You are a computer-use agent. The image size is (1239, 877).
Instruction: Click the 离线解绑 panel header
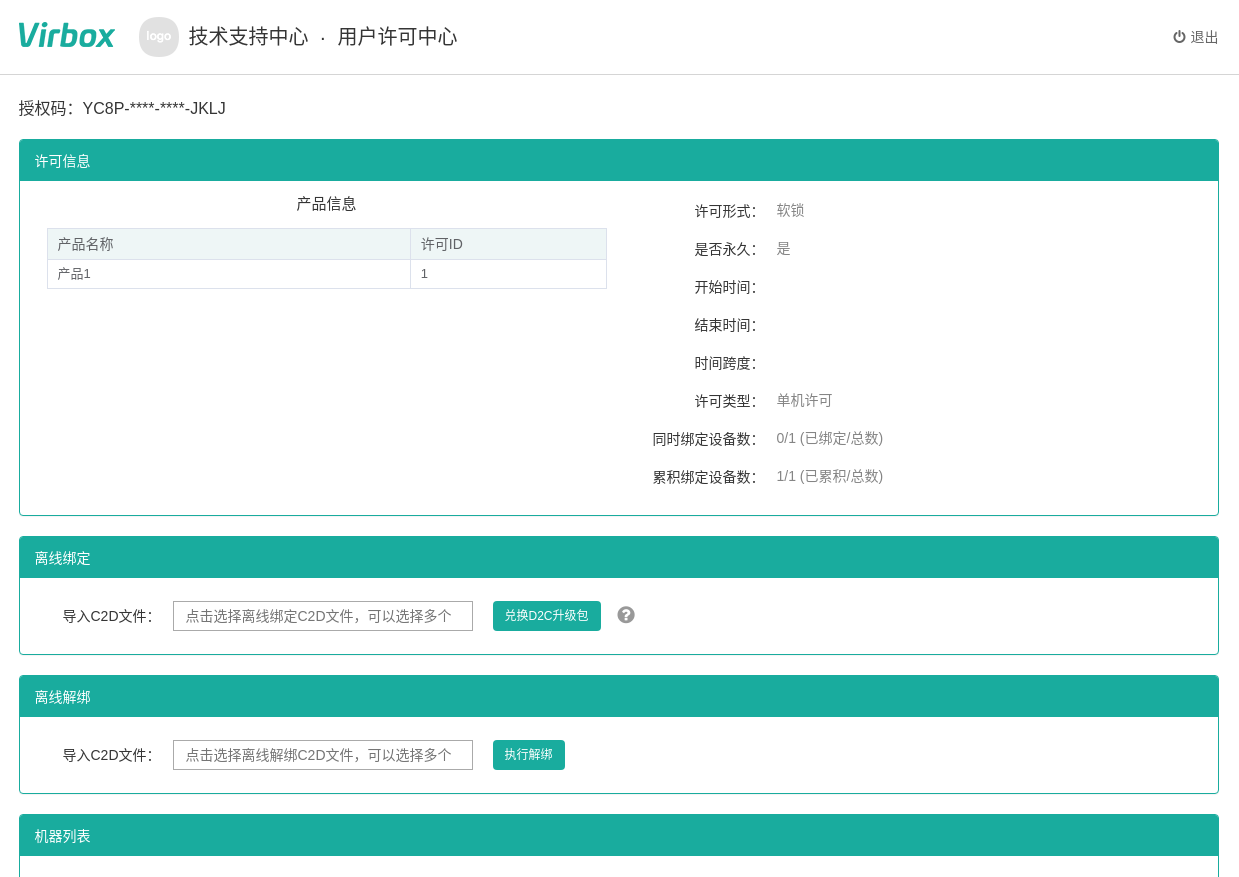point(619,697)
